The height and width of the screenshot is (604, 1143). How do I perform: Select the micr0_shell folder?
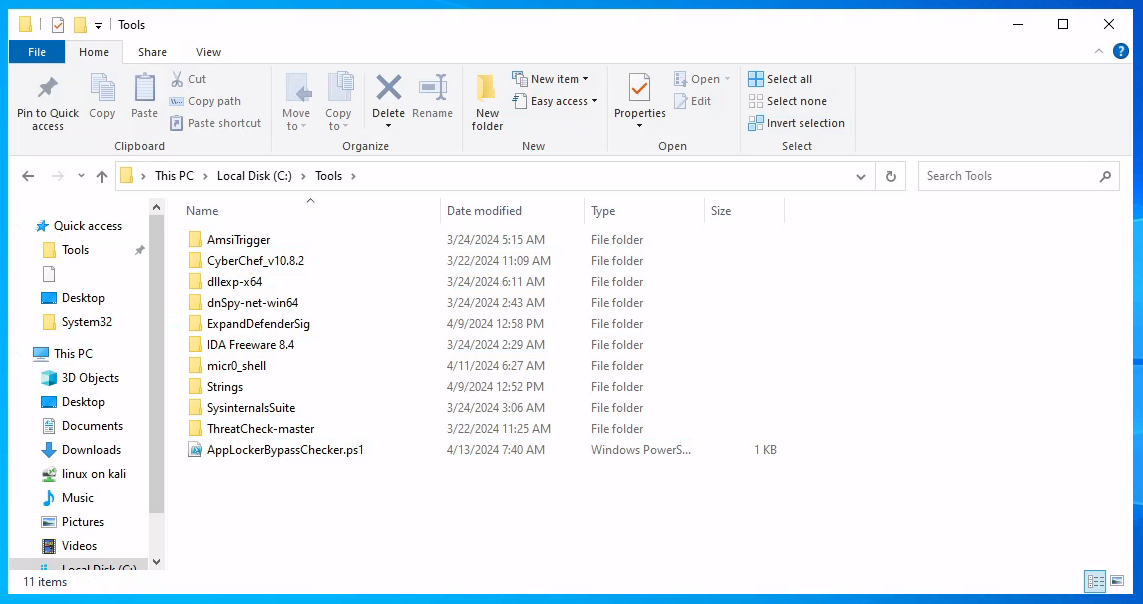[x=236, y=366]
